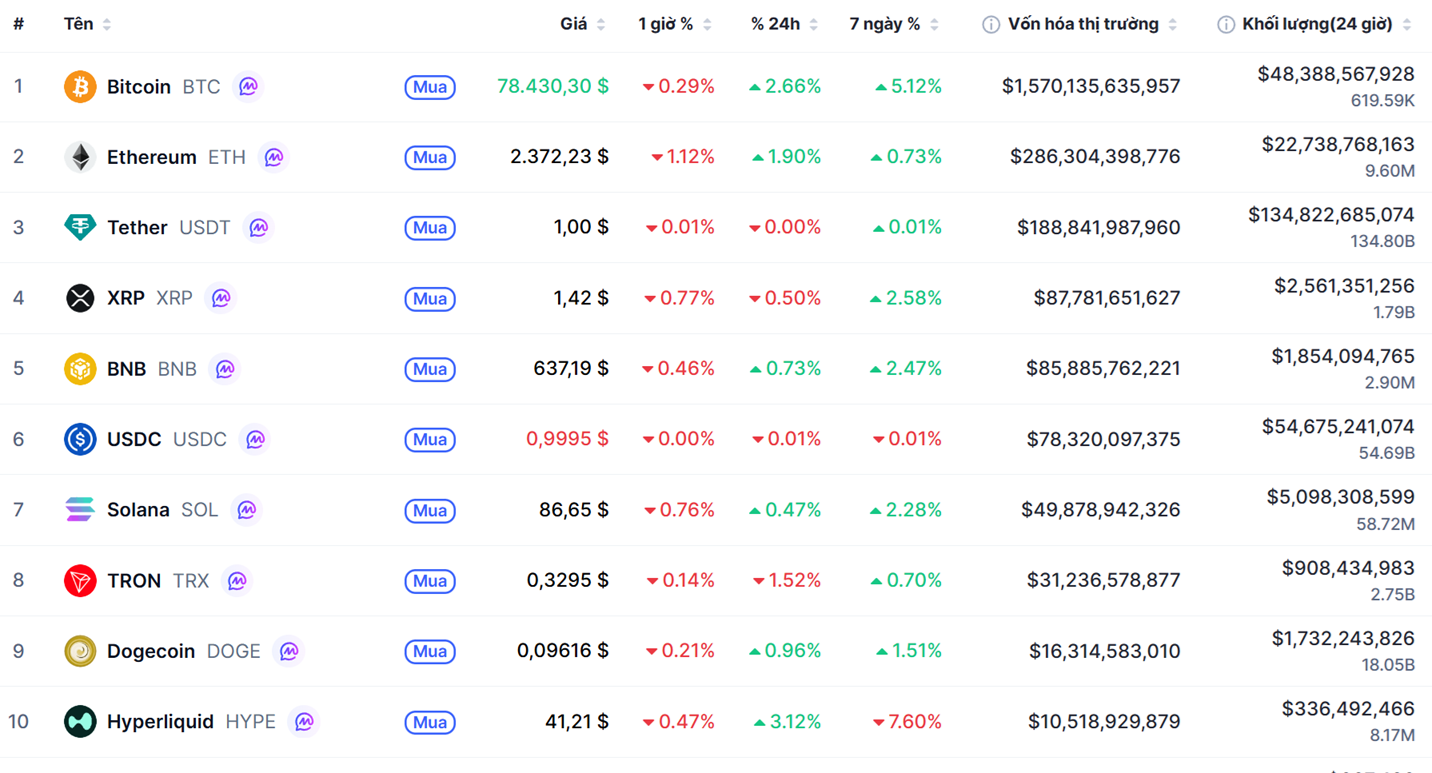
Task: Open the purple chart badge next to USDC
Action: click(255, 439)
